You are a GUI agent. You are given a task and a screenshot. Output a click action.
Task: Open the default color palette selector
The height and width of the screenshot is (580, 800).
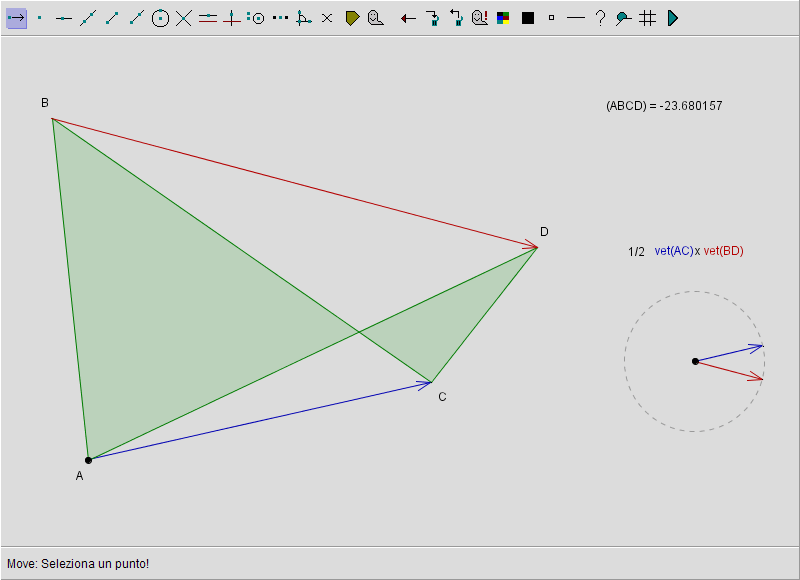coord(503,18)
